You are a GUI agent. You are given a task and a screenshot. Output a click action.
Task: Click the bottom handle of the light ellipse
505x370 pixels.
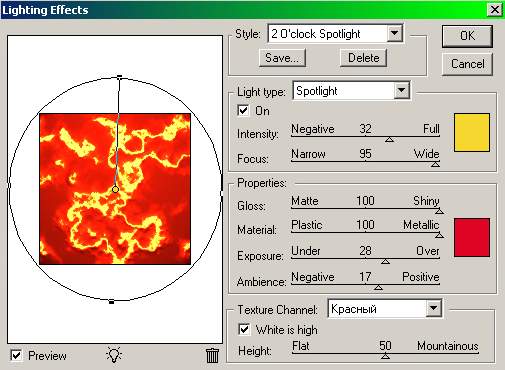[x=112, y=302]
